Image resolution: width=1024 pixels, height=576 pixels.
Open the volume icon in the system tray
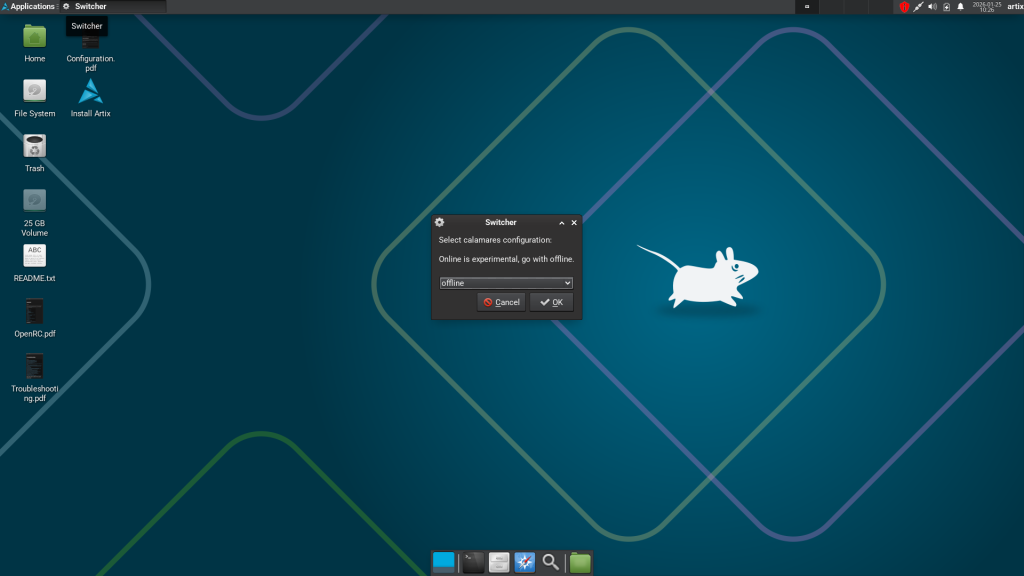[932, 7]
